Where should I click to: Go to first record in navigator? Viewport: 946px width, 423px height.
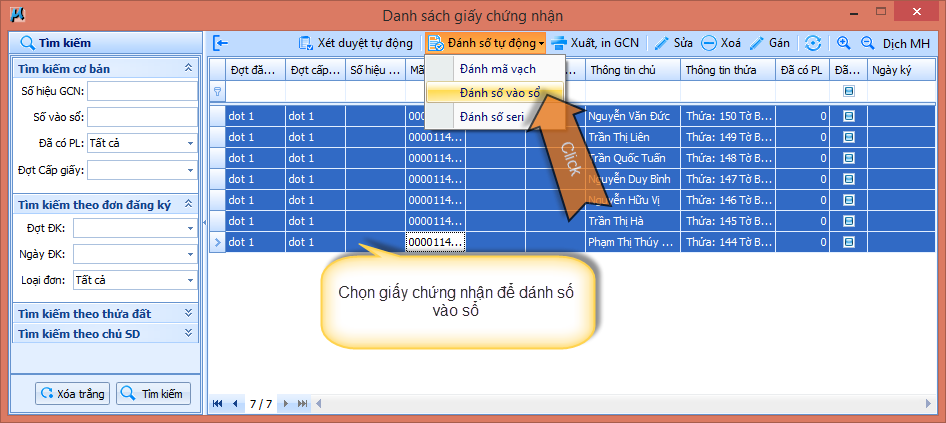219,403
